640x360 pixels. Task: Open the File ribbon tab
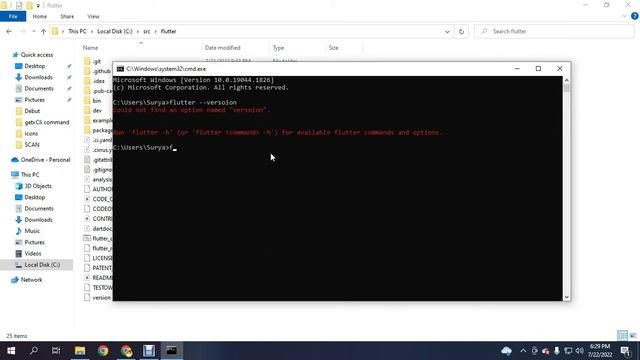[13, 16]
